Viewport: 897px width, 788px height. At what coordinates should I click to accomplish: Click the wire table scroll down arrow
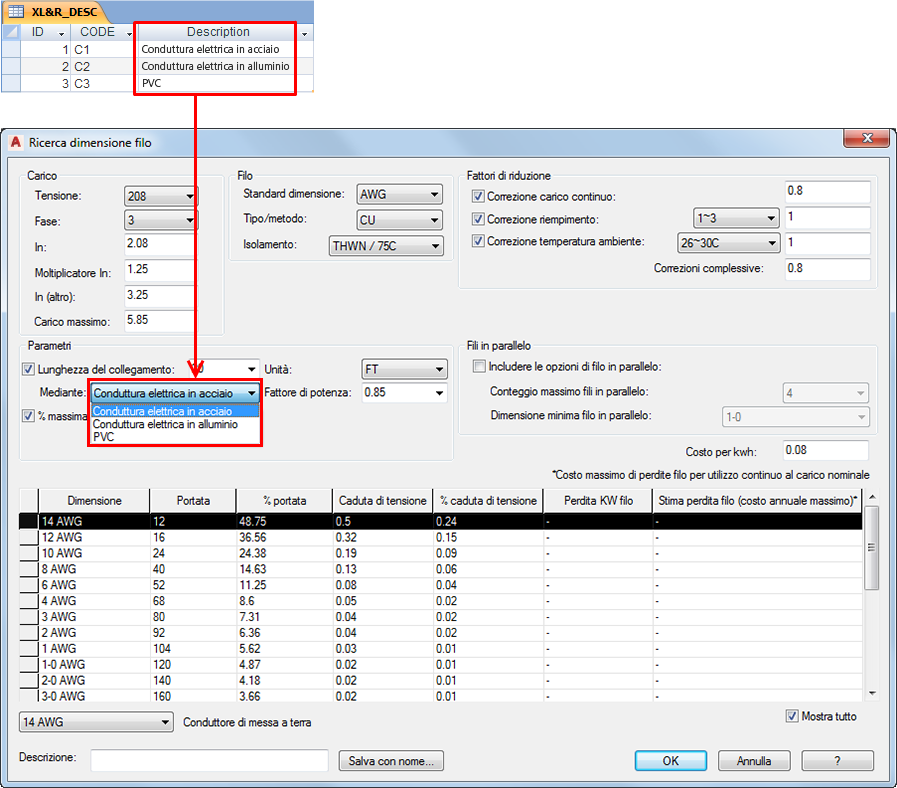[872, 693]
